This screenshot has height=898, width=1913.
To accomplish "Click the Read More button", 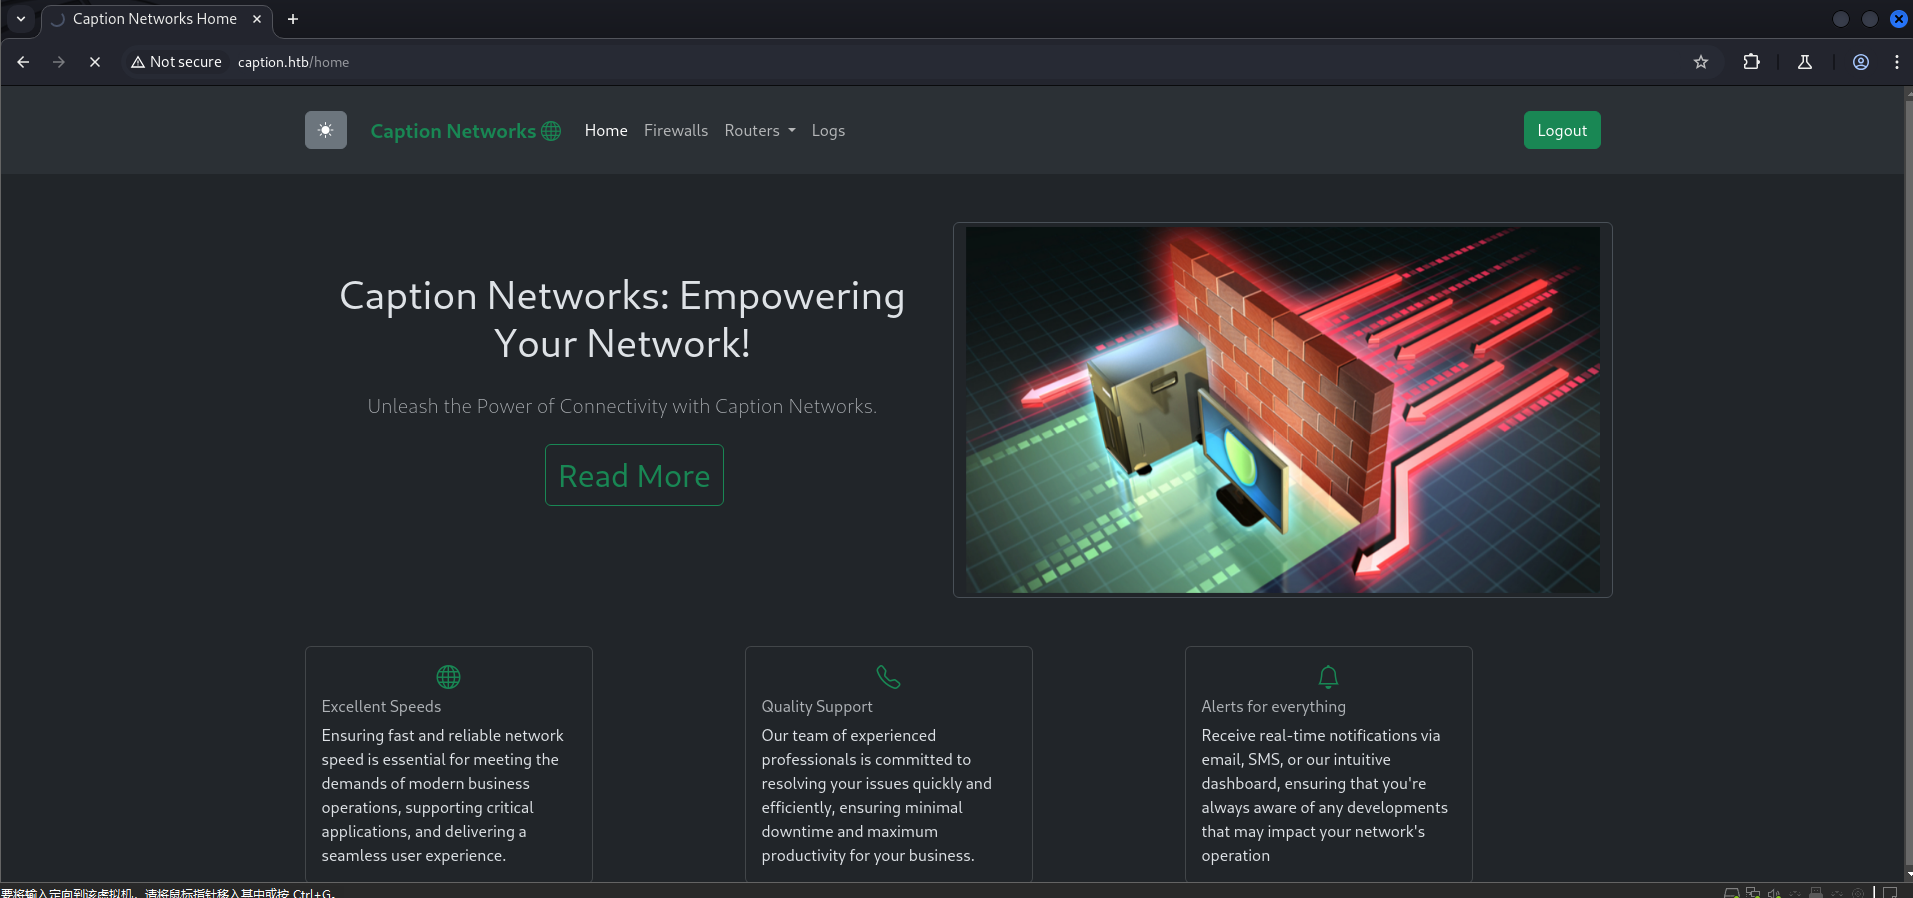I will coord(634,476).
